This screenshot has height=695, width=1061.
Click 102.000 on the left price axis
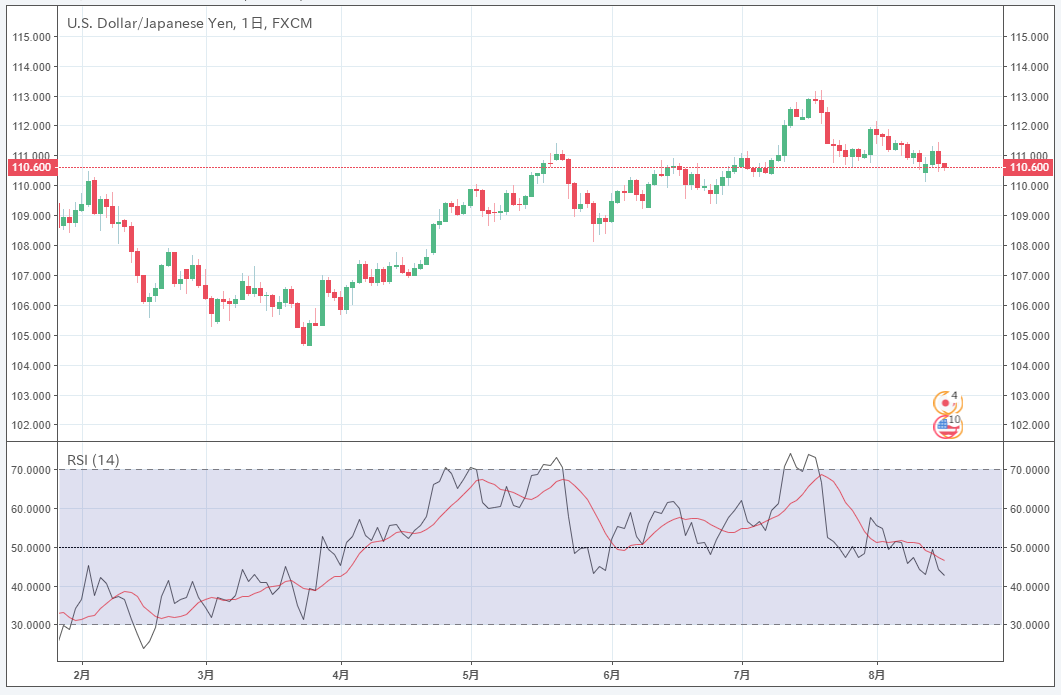tap(32, 425)
